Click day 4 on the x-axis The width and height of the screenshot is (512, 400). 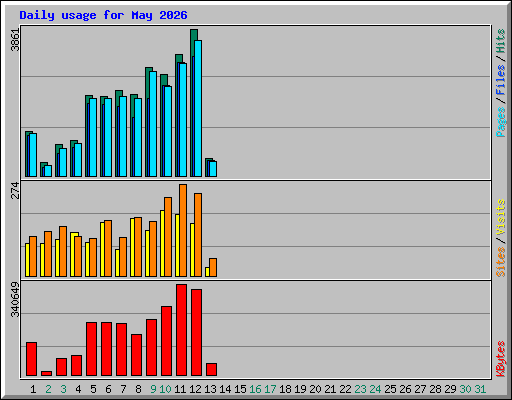tap(78, 389)
